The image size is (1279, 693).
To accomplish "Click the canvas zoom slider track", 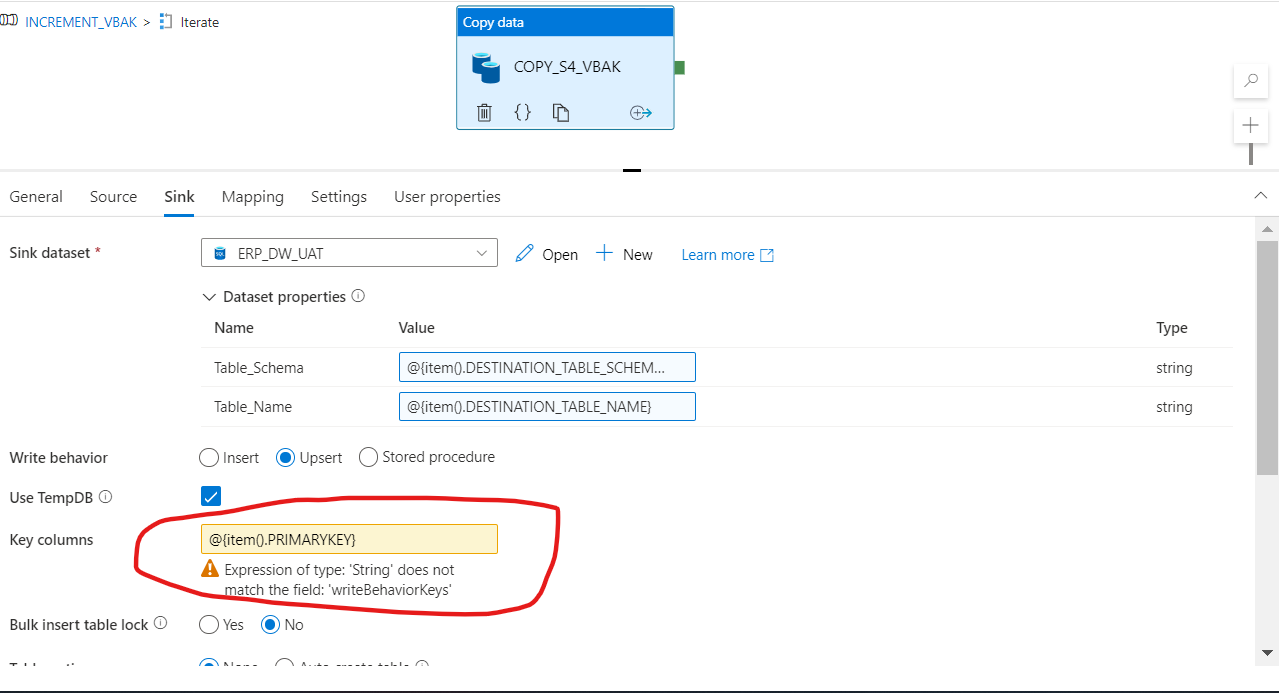I will click(1250, 154).
